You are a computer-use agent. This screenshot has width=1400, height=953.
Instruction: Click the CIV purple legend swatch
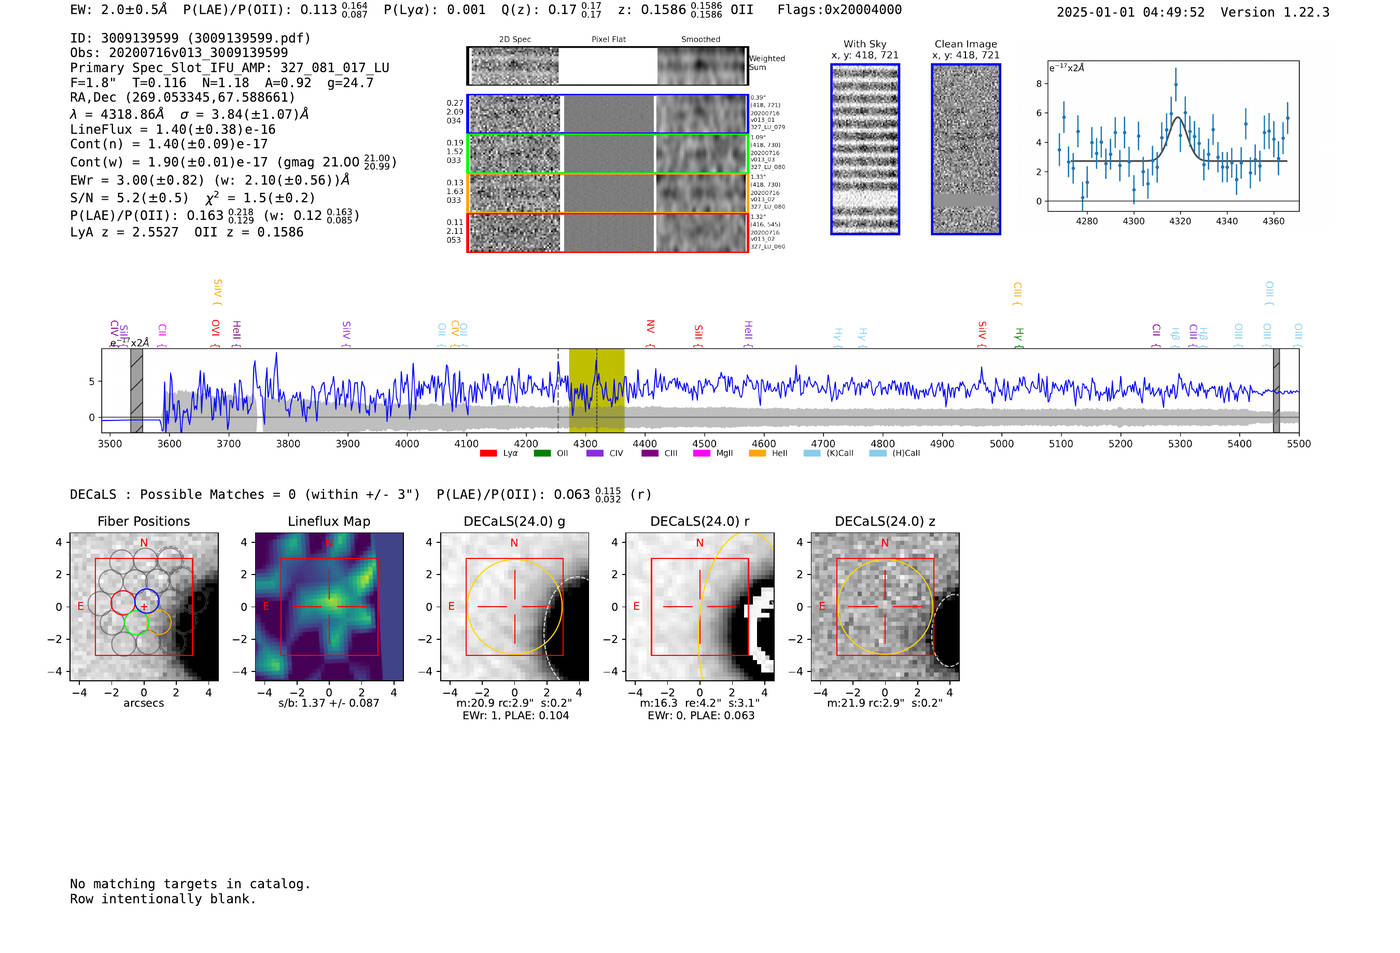(x=595, y=453)
